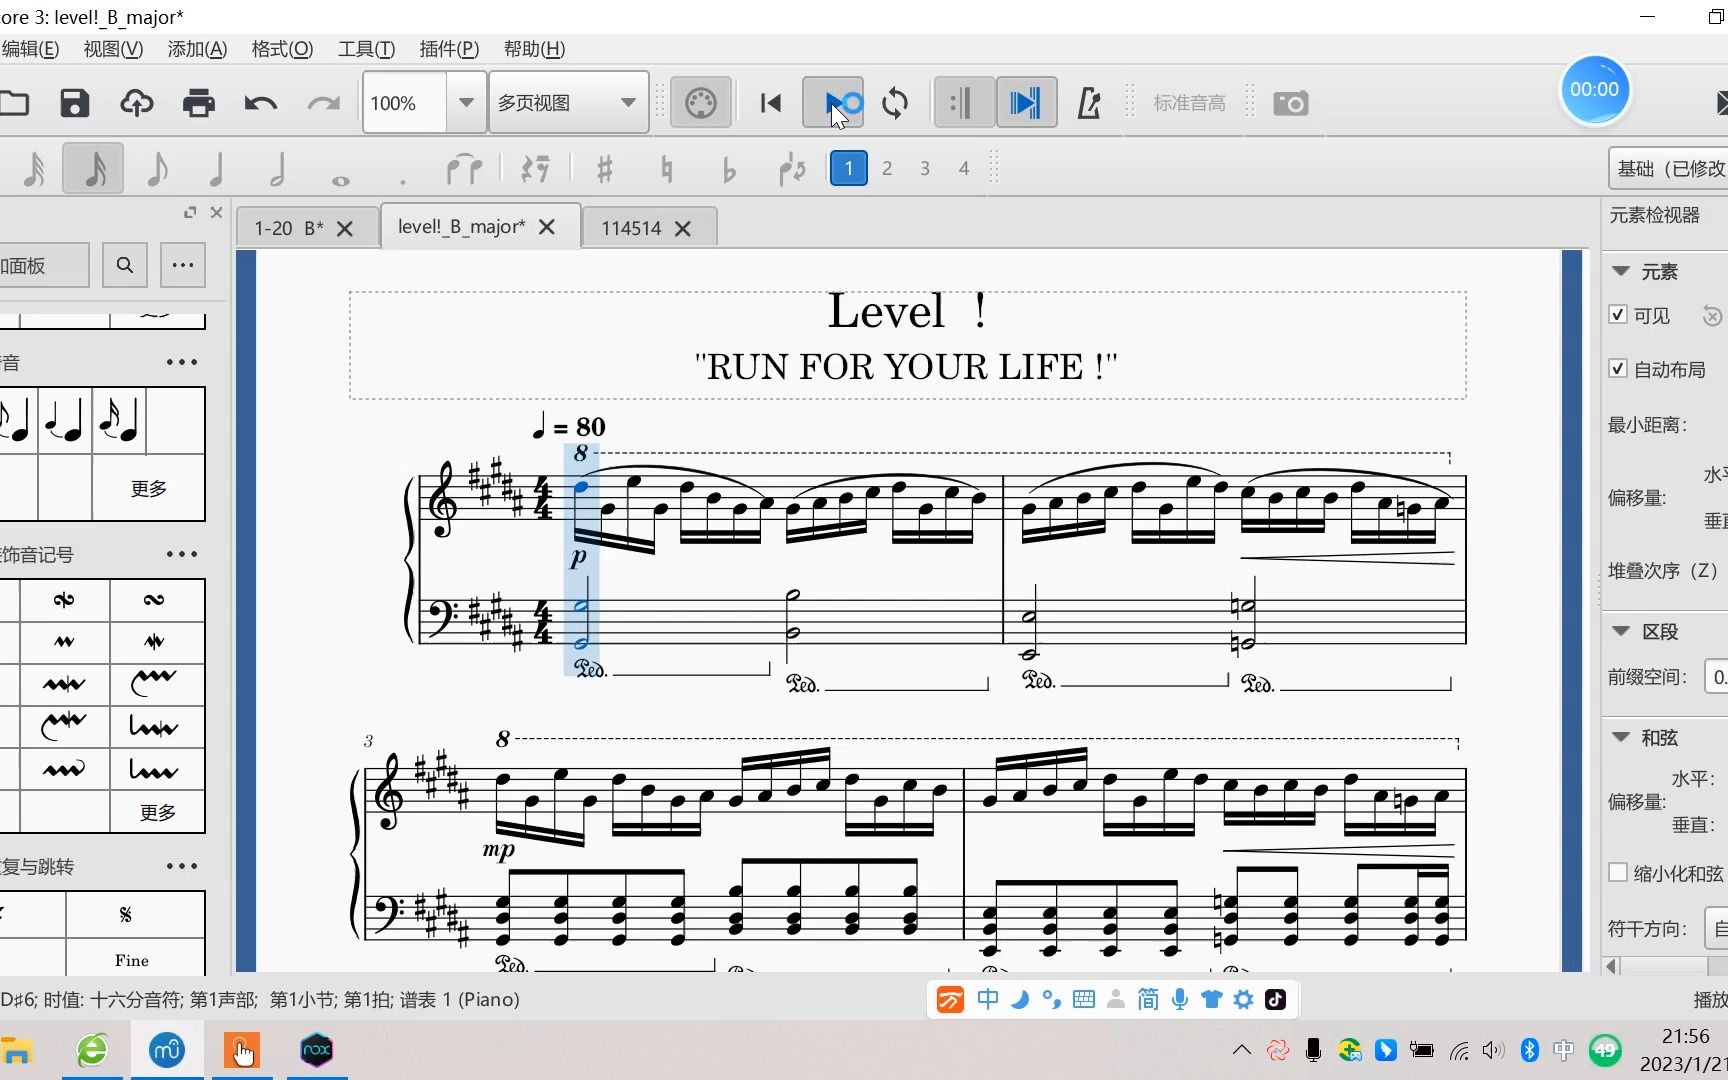This screenshot has width=1728, height=1080.
Task: Apply natural accidental
Action: coord(667,169)
